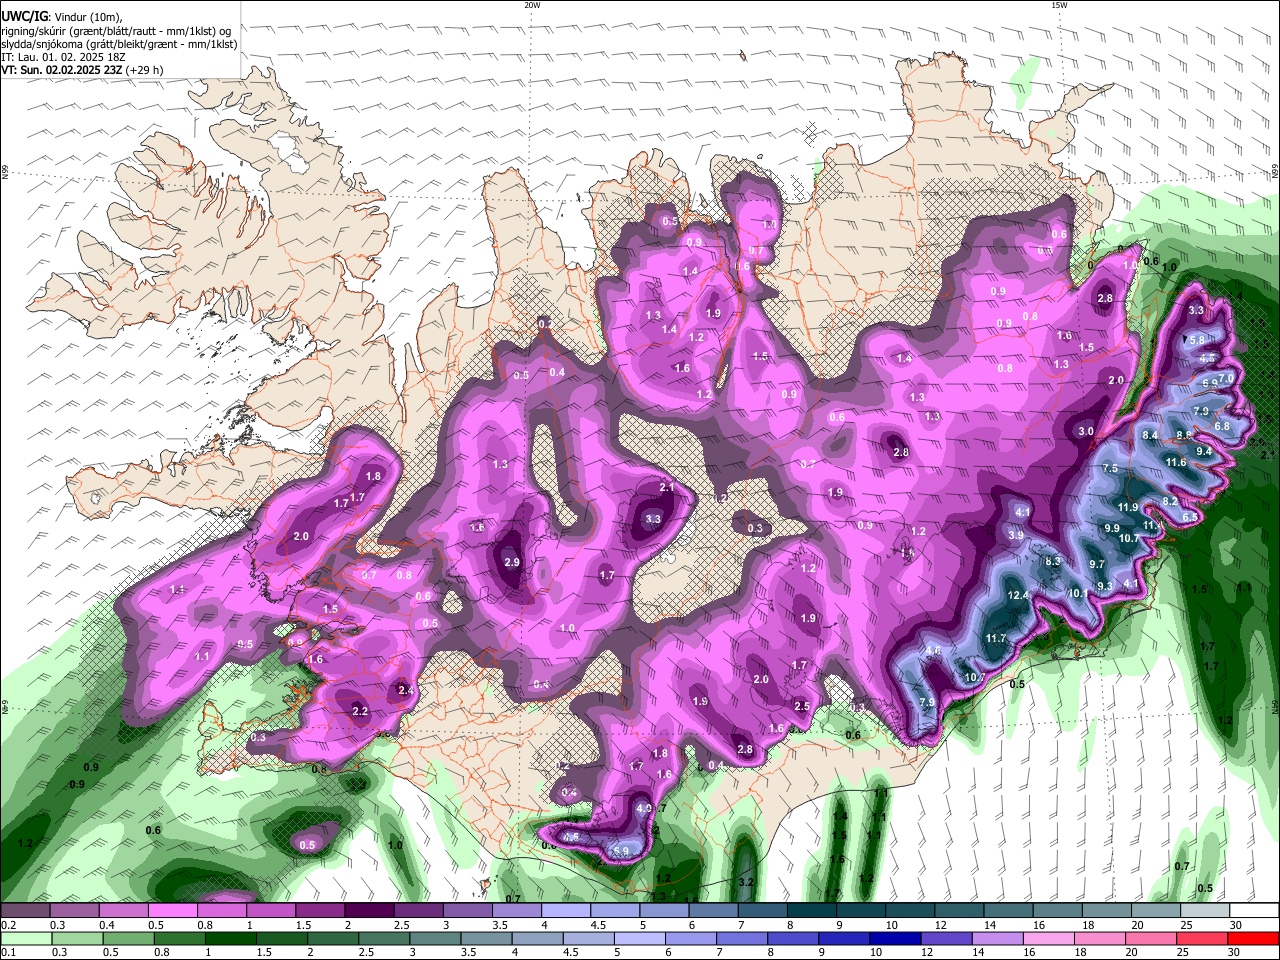Click the 5.8 precipitation value
Viewport: 1280px width, 960px height.
(x=1197, y=339)
